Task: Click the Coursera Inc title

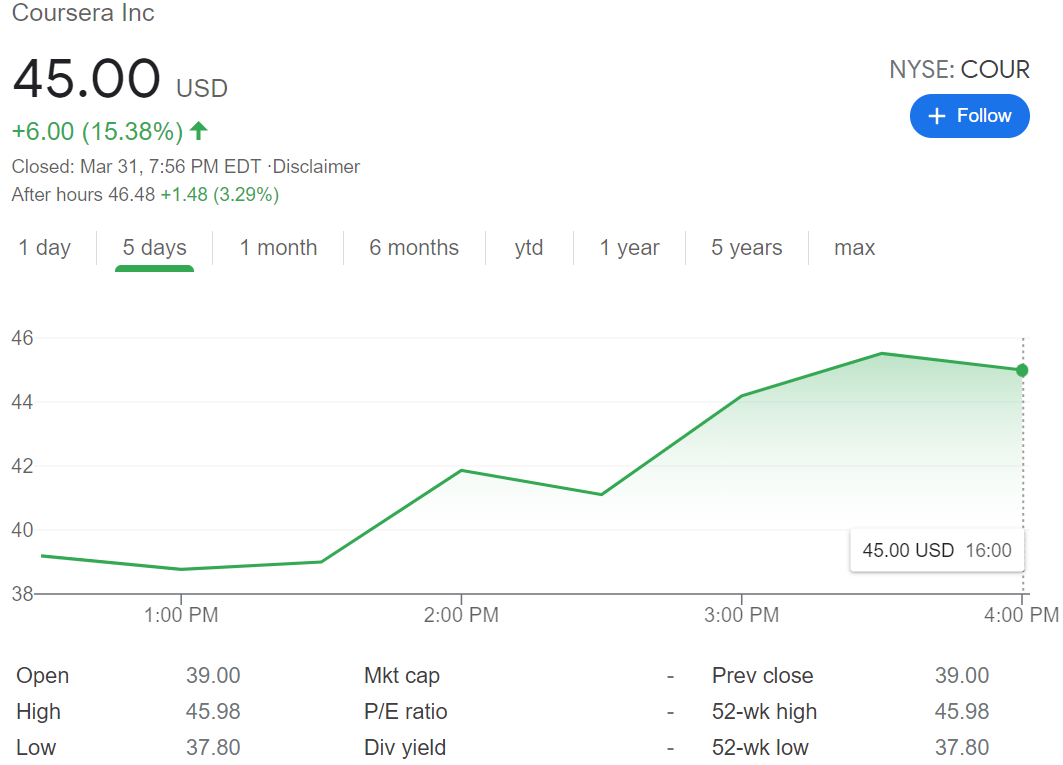Action: 83,12
